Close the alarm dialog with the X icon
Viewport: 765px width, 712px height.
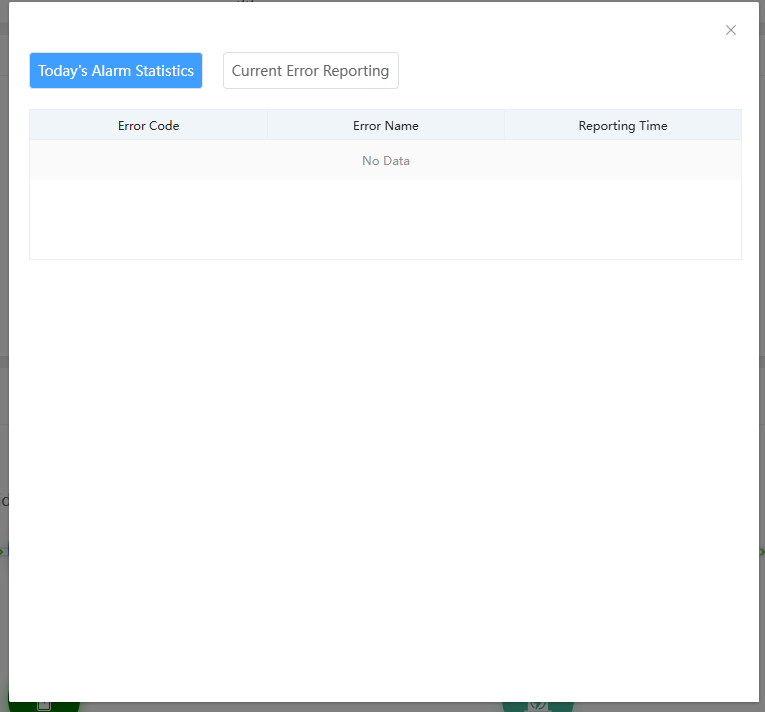731,30
